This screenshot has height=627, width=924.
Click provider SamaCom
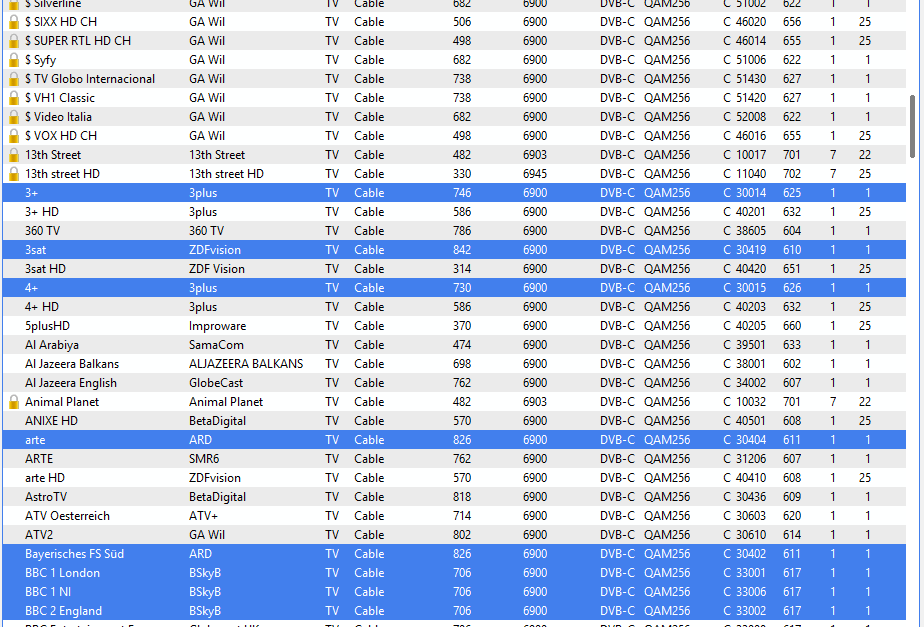[x=216, y=345]
